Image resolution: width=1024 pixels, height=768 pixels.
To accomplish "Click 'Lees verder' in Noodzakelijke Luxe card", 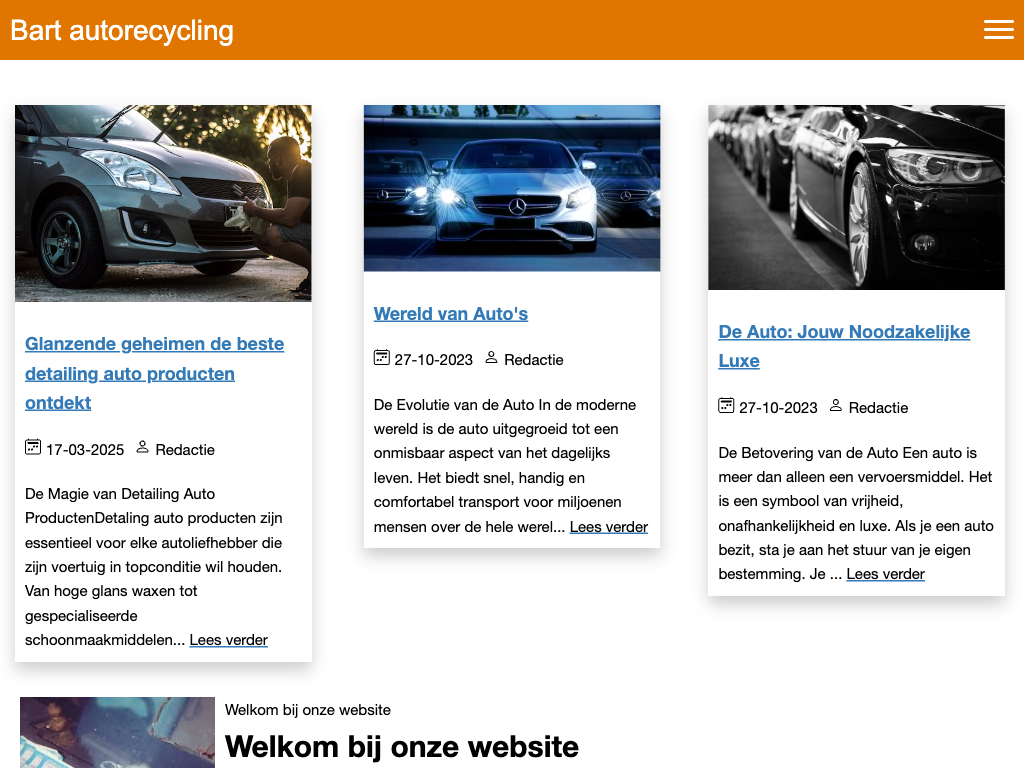I will point(885,574).
